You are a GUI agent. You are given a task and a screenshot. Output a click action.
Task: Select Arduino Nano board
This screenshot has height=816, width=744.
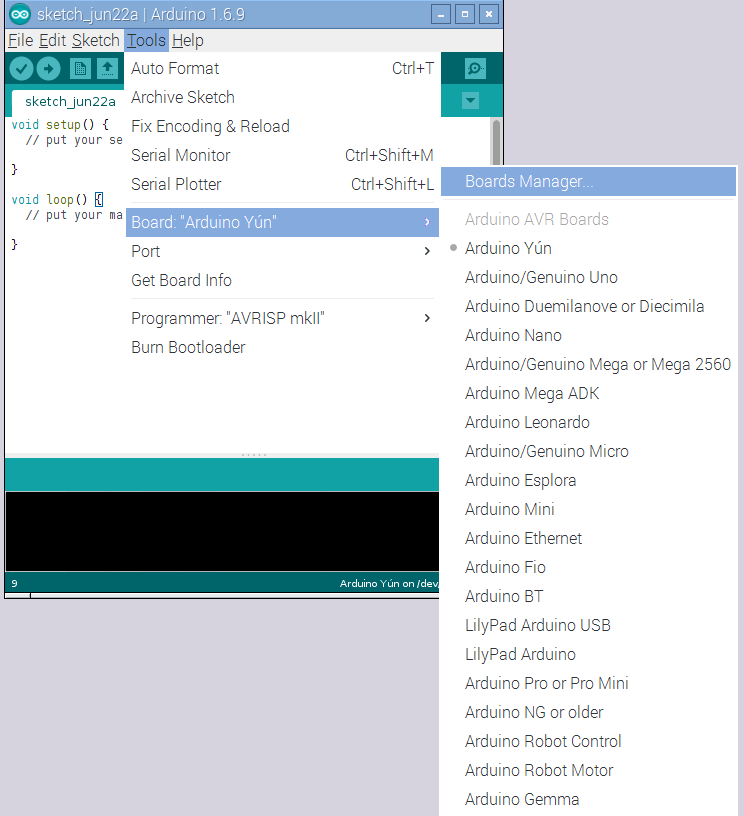pos(588,335)
